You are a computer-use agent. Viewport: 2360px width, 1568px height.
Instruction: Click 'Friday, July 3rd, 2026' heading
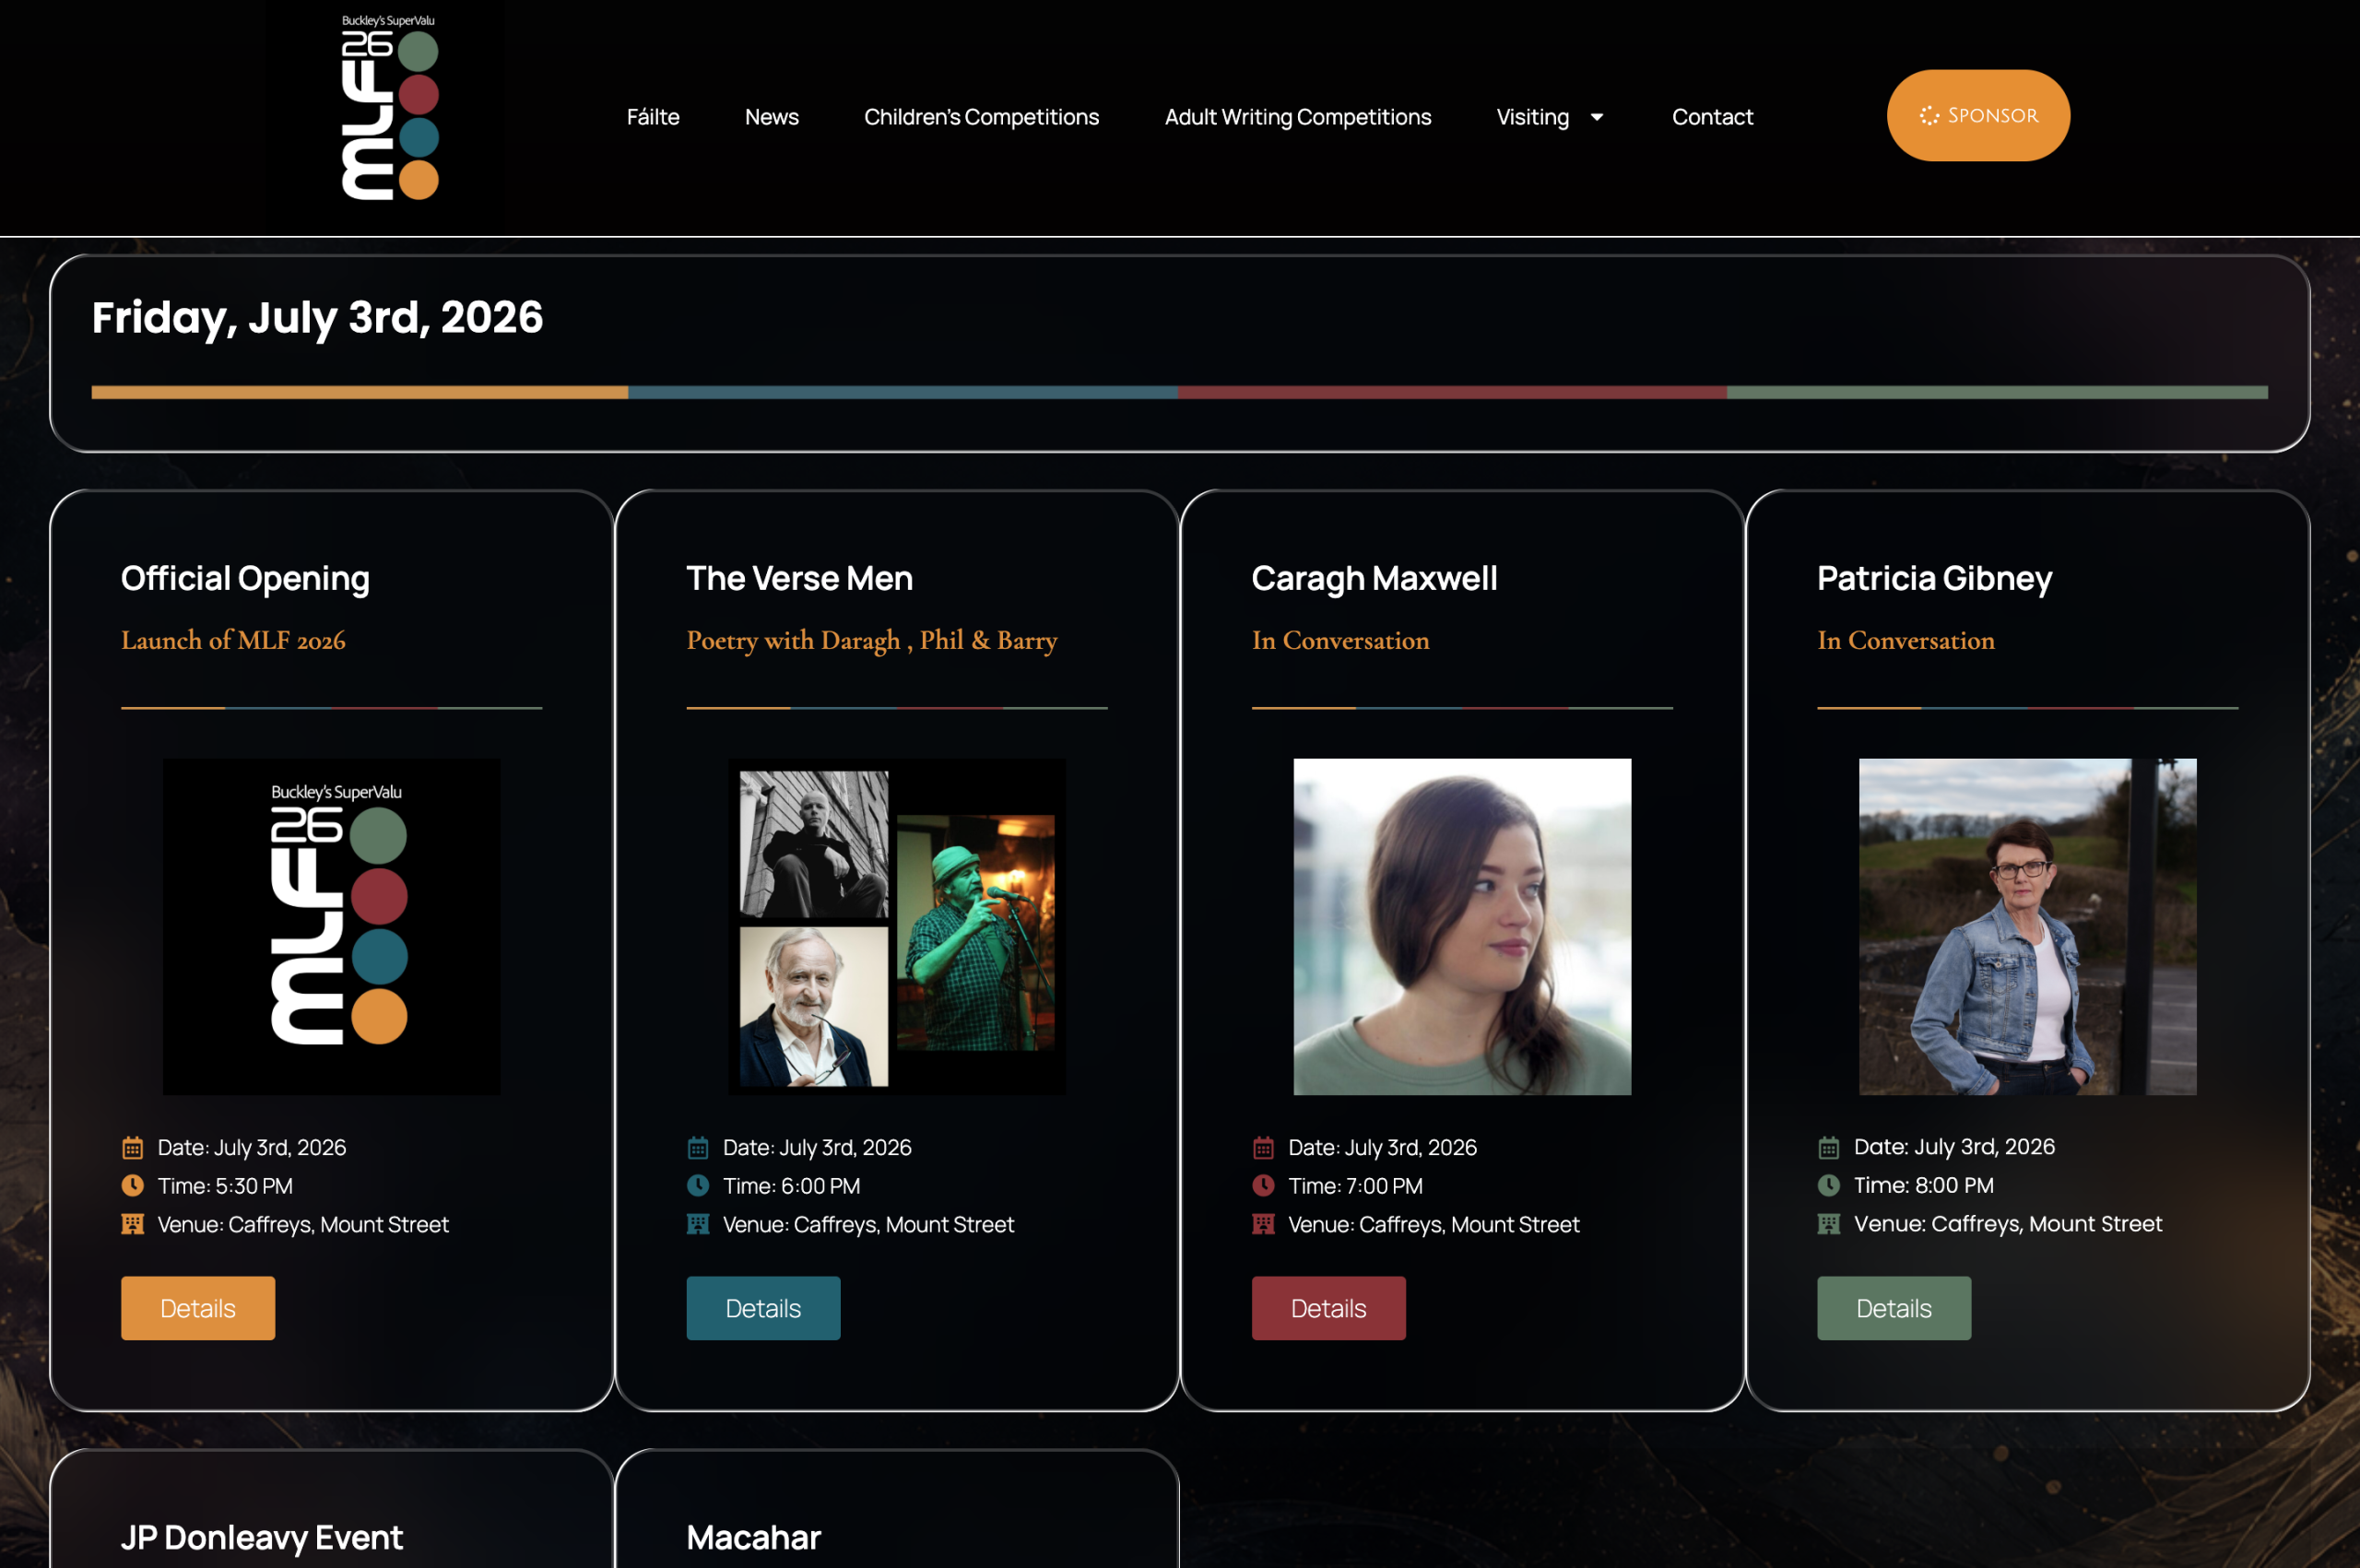point(318,318)
